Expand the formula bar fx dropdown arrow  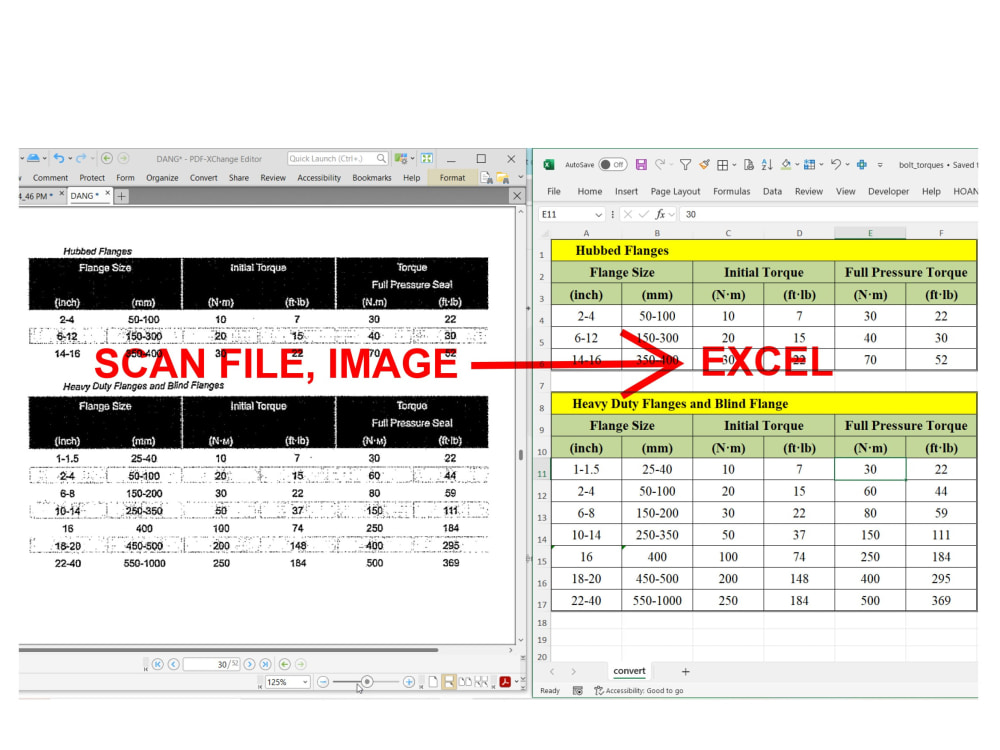tap(672, 215)
